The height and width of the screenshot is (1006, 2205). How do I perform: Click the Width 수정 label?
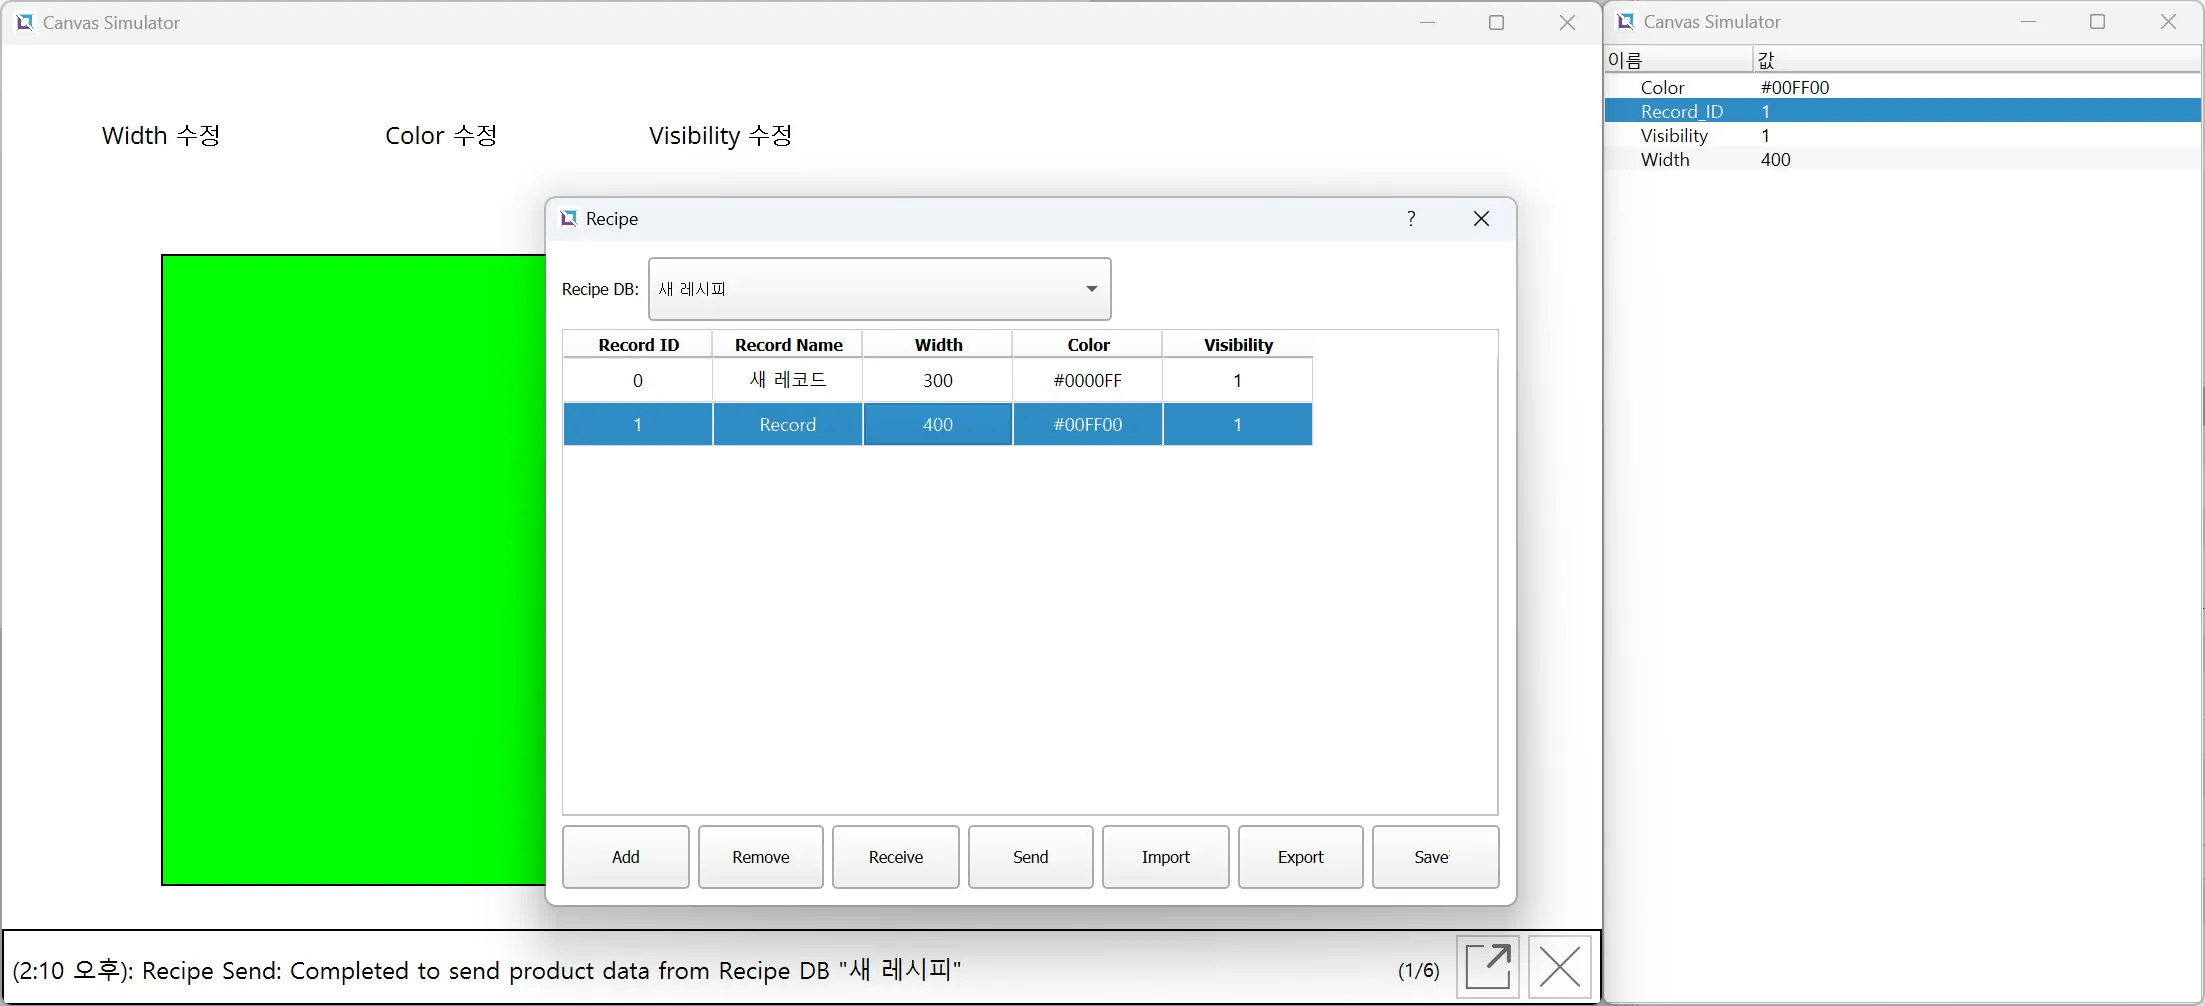[161, 136]
